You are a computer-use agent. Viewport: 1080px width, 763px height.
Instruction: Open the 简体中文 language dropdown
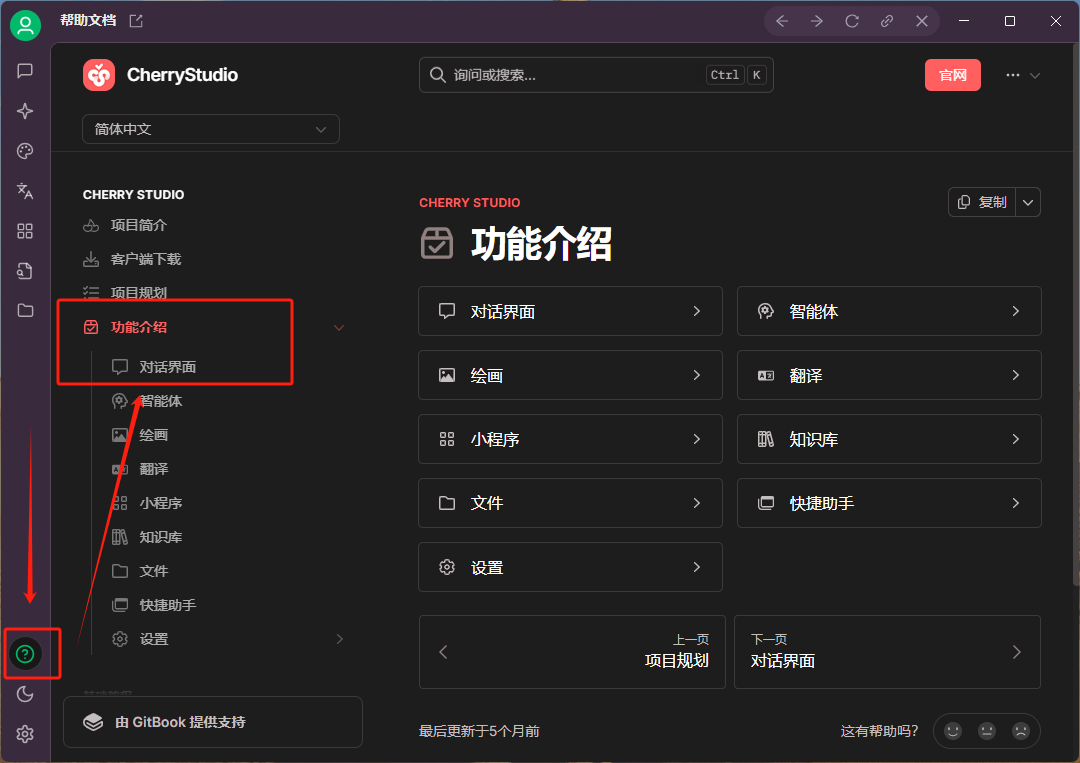(211, 129)
